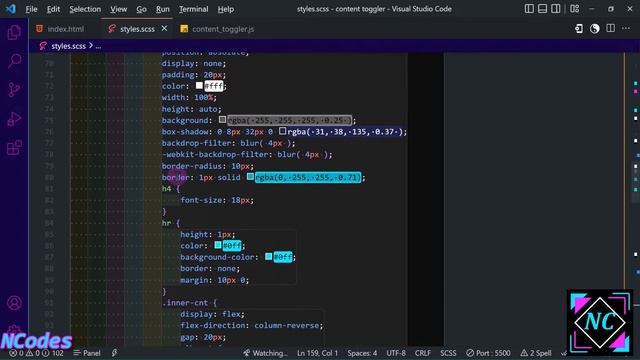The height and width of the screenshot is (360, 640).
Task: Click Panel status bar item
Action: pyautogui.click(x=87, y=353)
